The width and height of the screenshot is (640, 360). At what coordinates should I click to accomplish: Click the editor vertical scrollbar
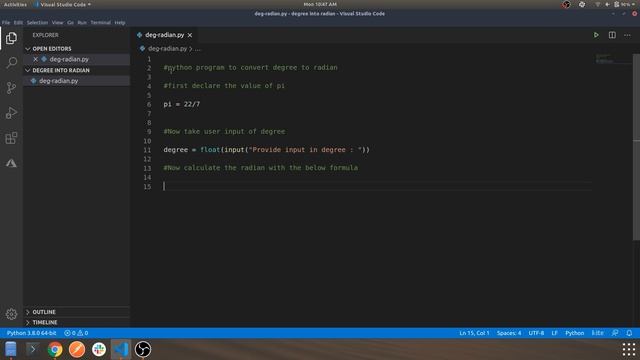click(x=636, y=147)
